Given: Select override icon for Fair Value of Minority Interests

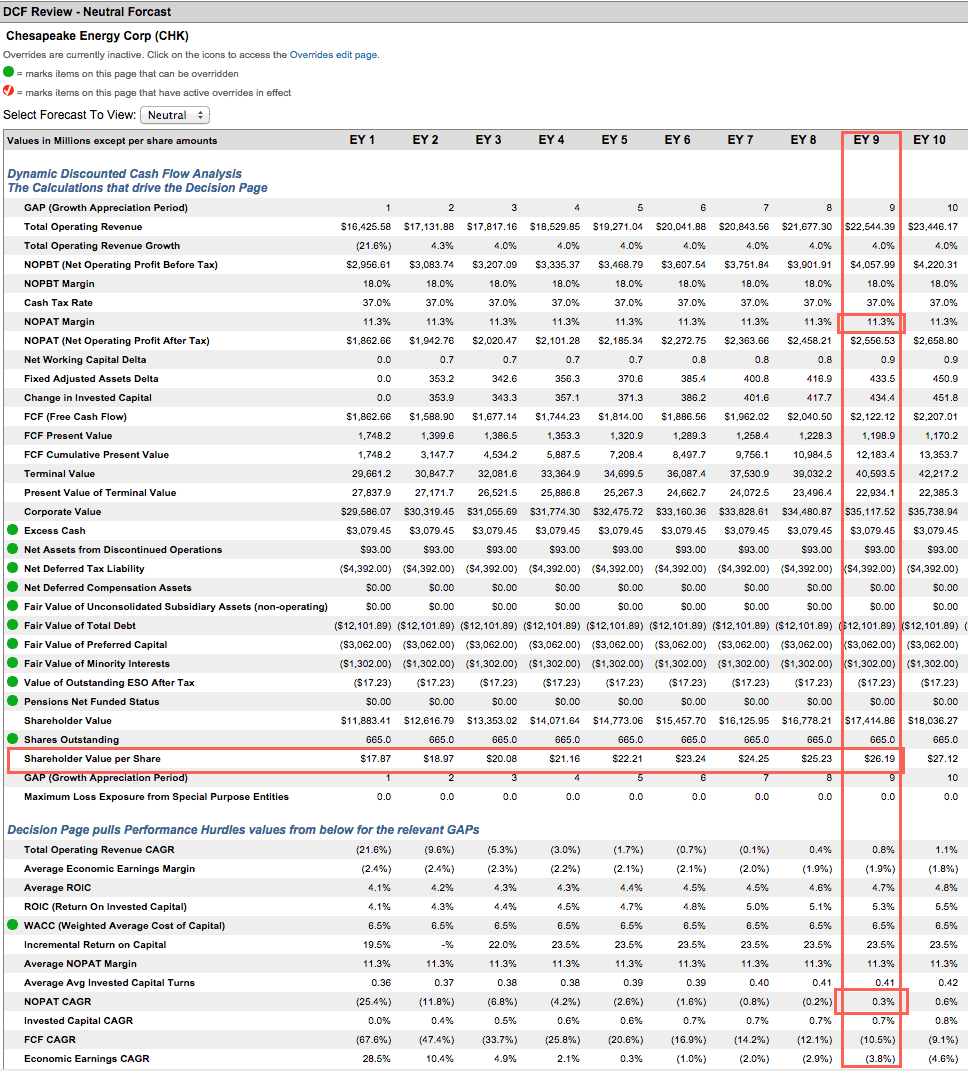Looking at the screenshot, I should pos(12,663).
